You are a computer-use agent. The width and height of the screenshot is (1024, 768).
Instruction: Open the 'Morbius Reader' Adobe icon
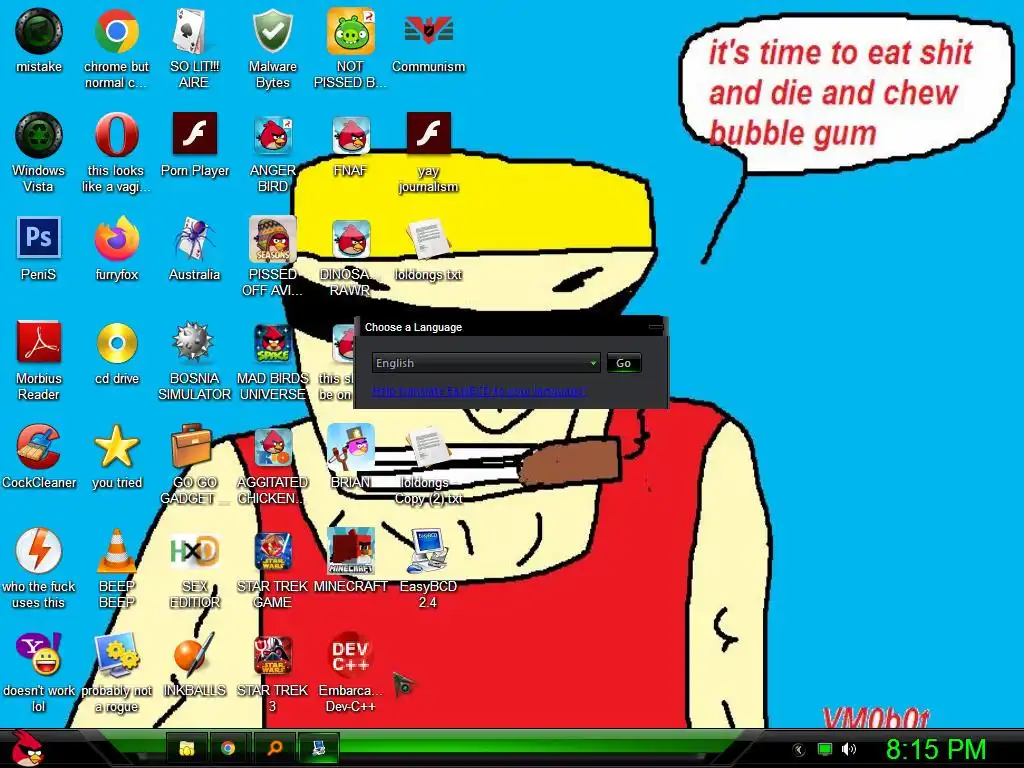pyautogui.click(x=39, y=342)
